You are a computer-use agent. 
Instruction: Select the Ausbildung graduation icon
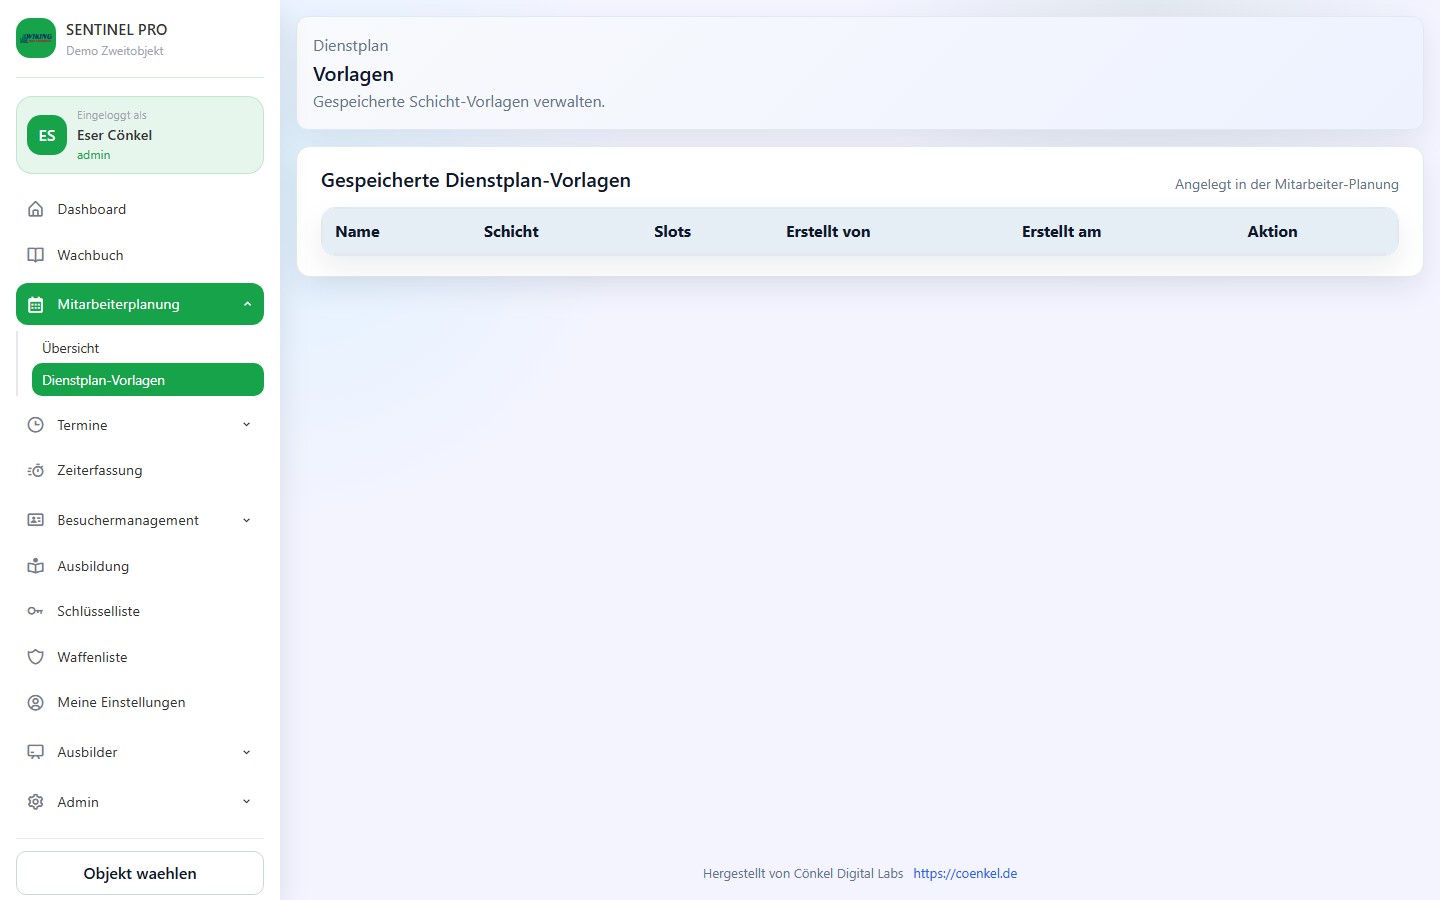click(35, 566)
